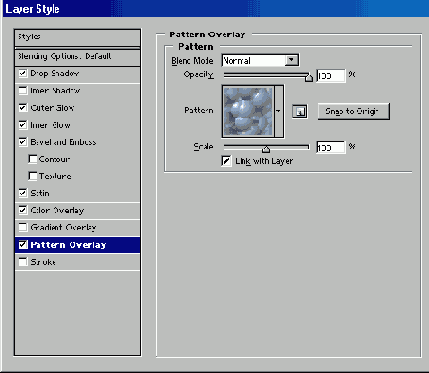
Task: Uncheck the Drop Shadow checkbox
Action: (x=23, y=73)
